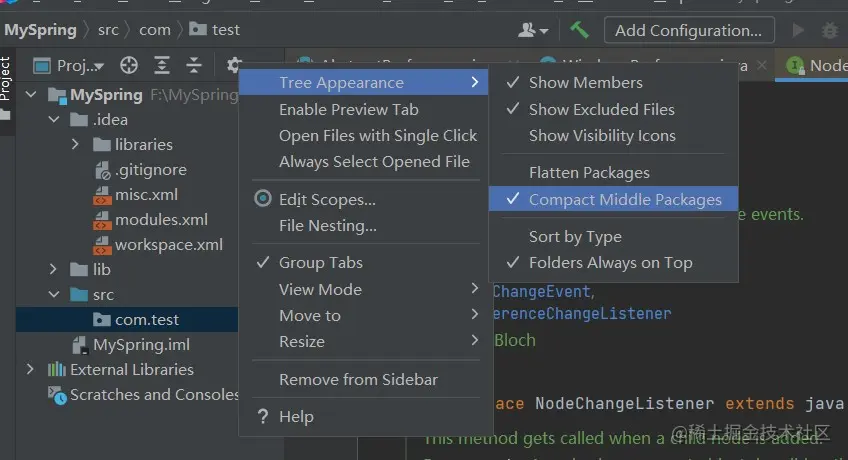Open the user account icon in toolbar
The image size is (848, 460).
(x=531, y=30)
